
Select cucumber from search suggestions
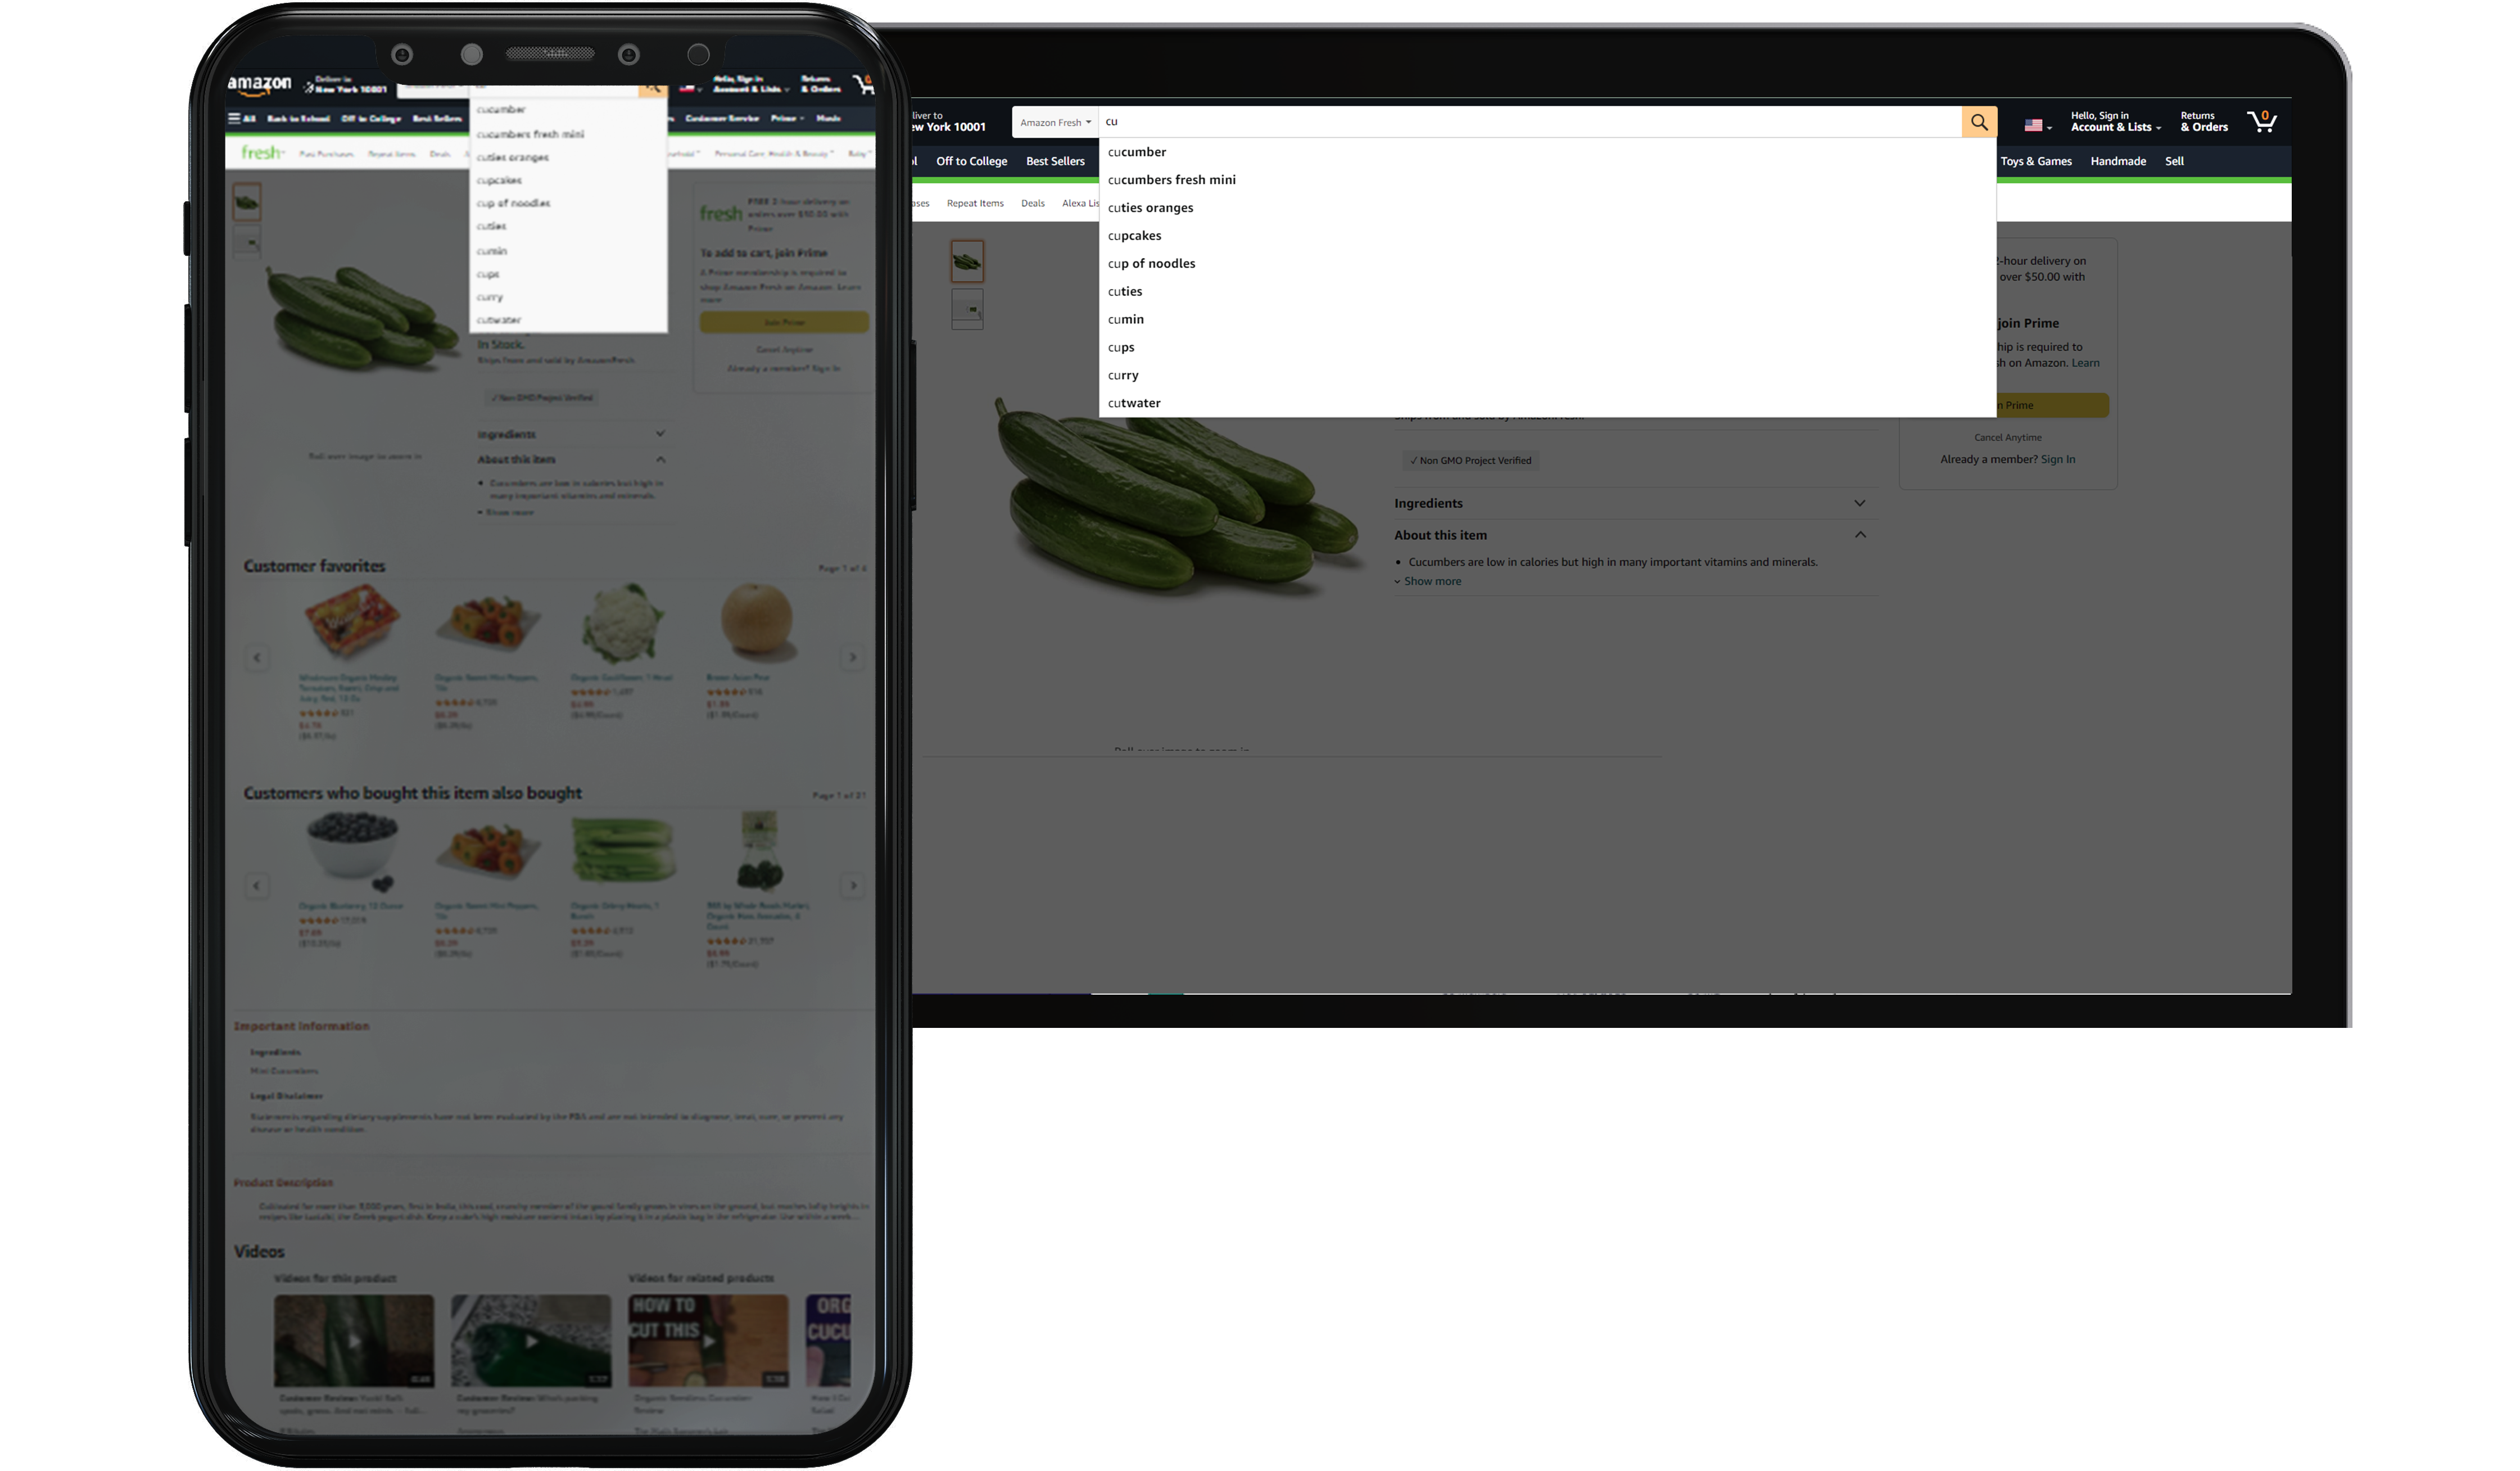tap(1135, 151)
